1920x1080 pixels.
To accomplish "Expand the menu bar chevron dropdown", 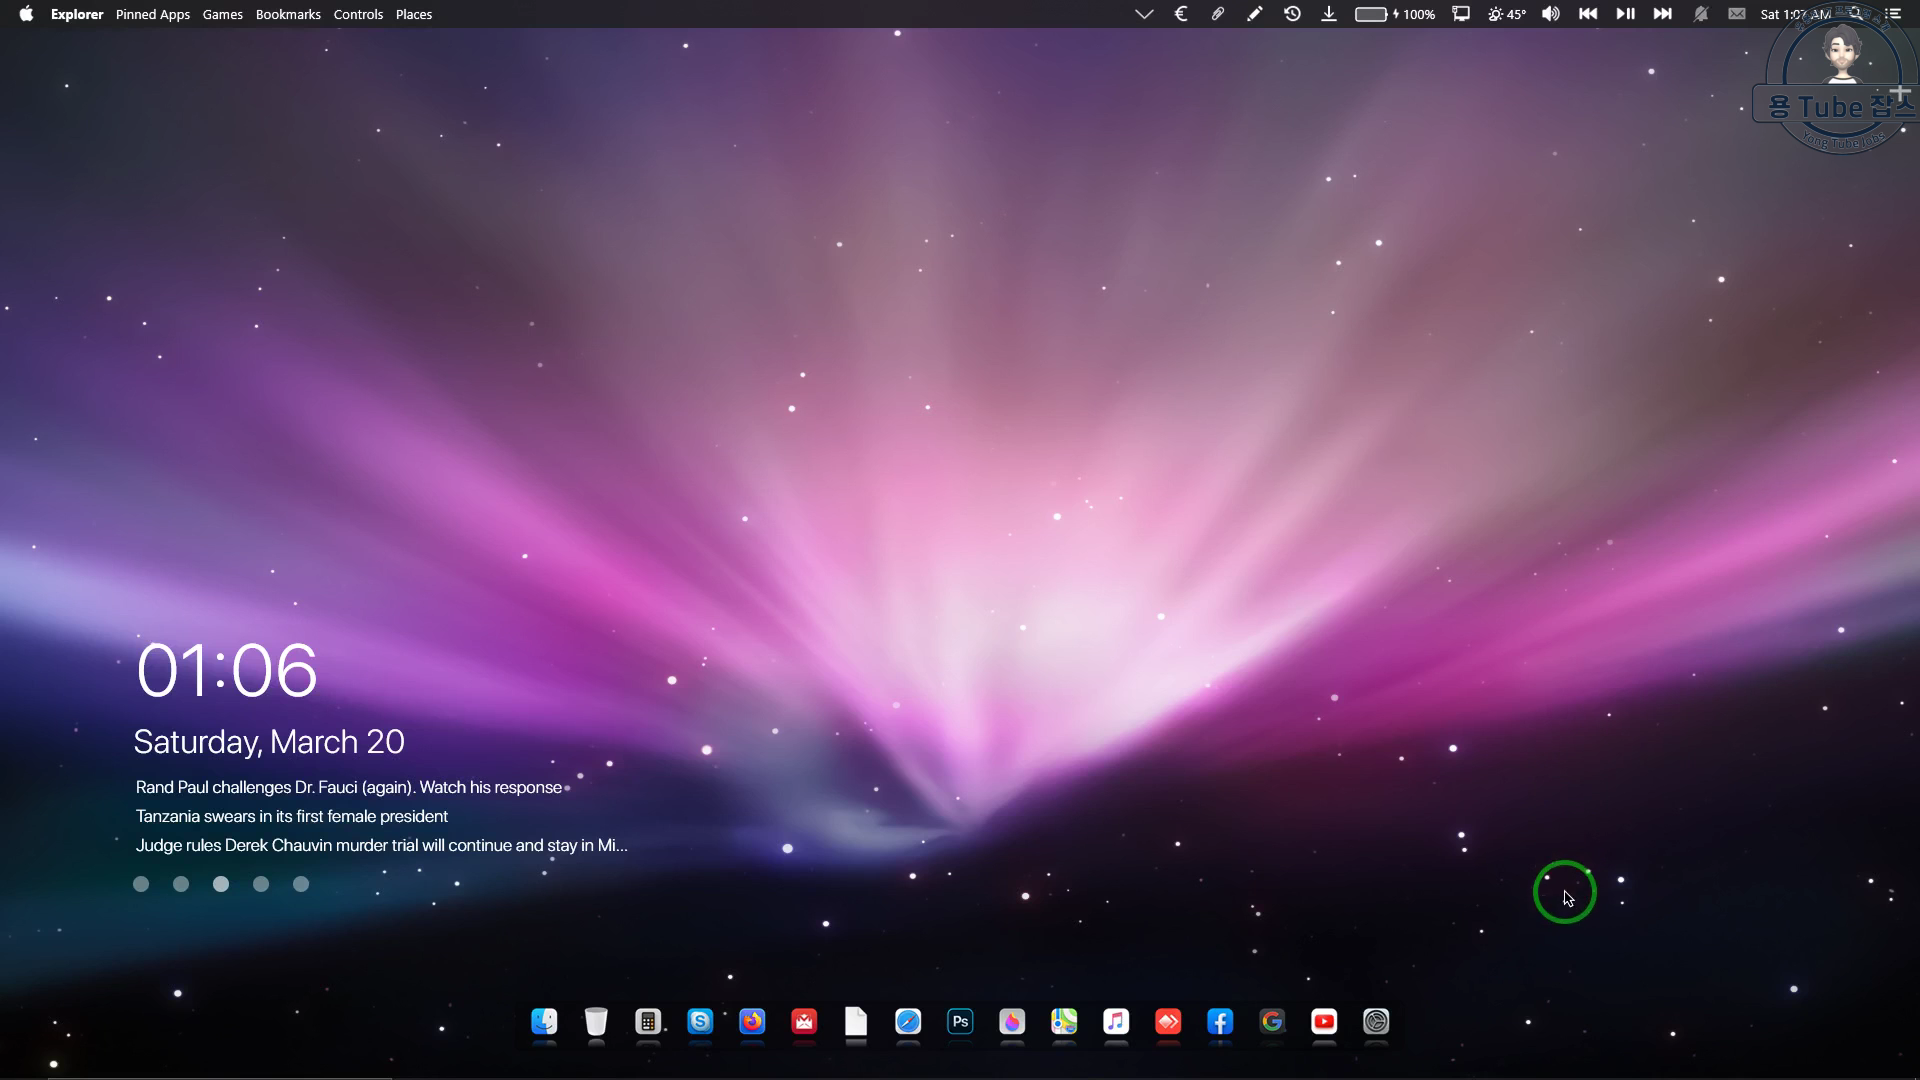I will (x=1144, y=14).
